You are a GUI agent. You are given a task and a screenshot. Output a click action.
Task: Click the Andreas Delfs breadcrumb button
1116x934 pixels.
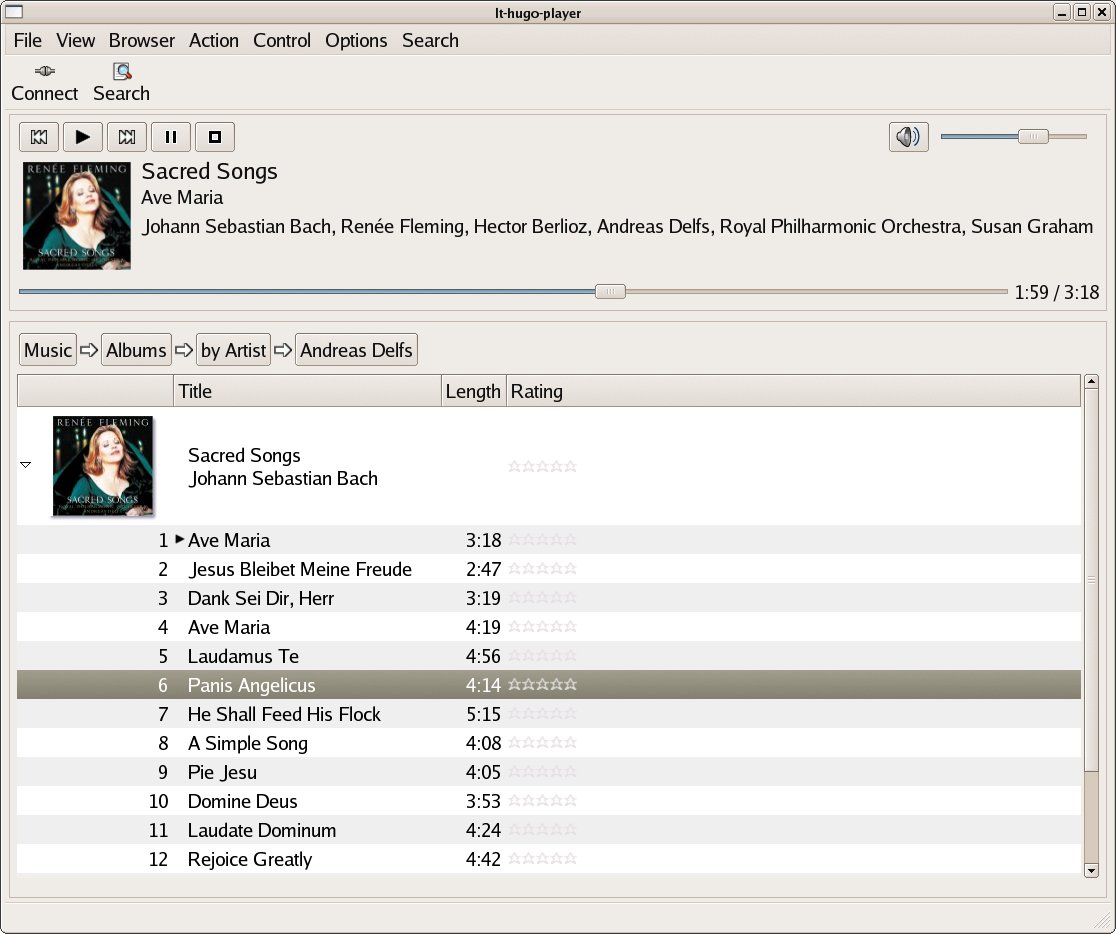tap(356, 350)
